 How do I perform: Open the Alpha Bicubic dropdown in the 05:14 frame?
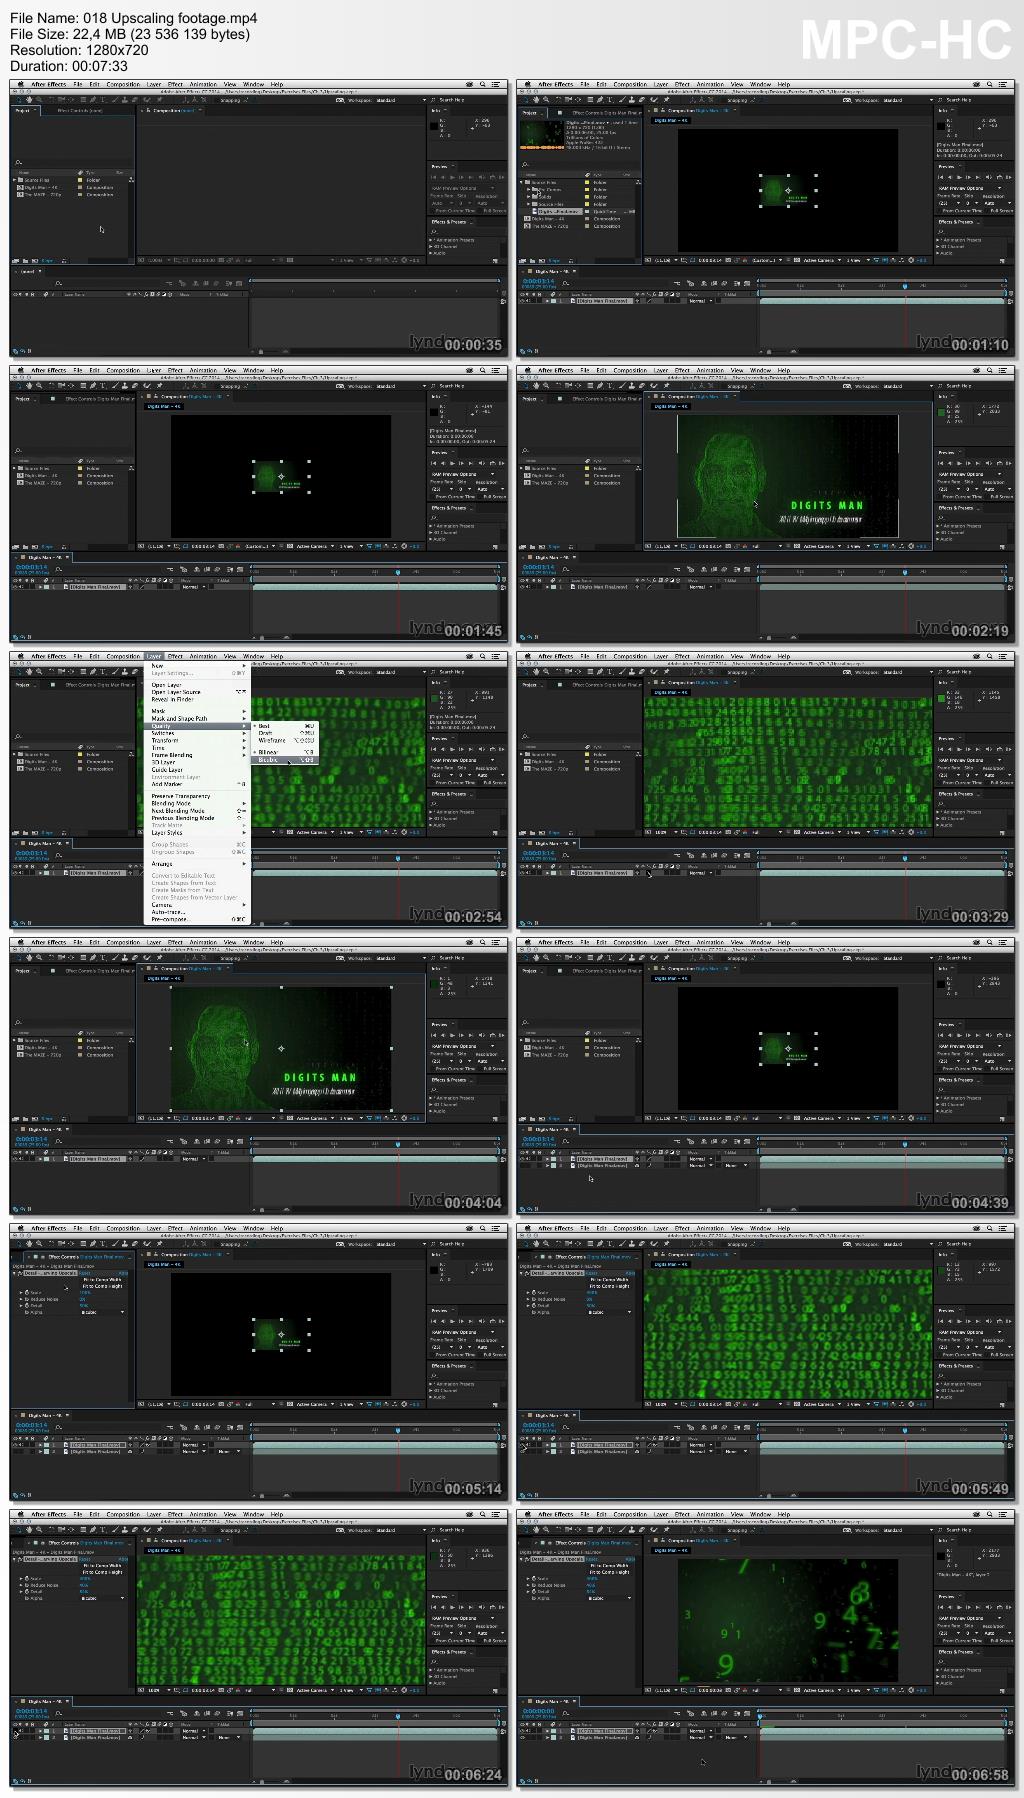point(103,1312)
